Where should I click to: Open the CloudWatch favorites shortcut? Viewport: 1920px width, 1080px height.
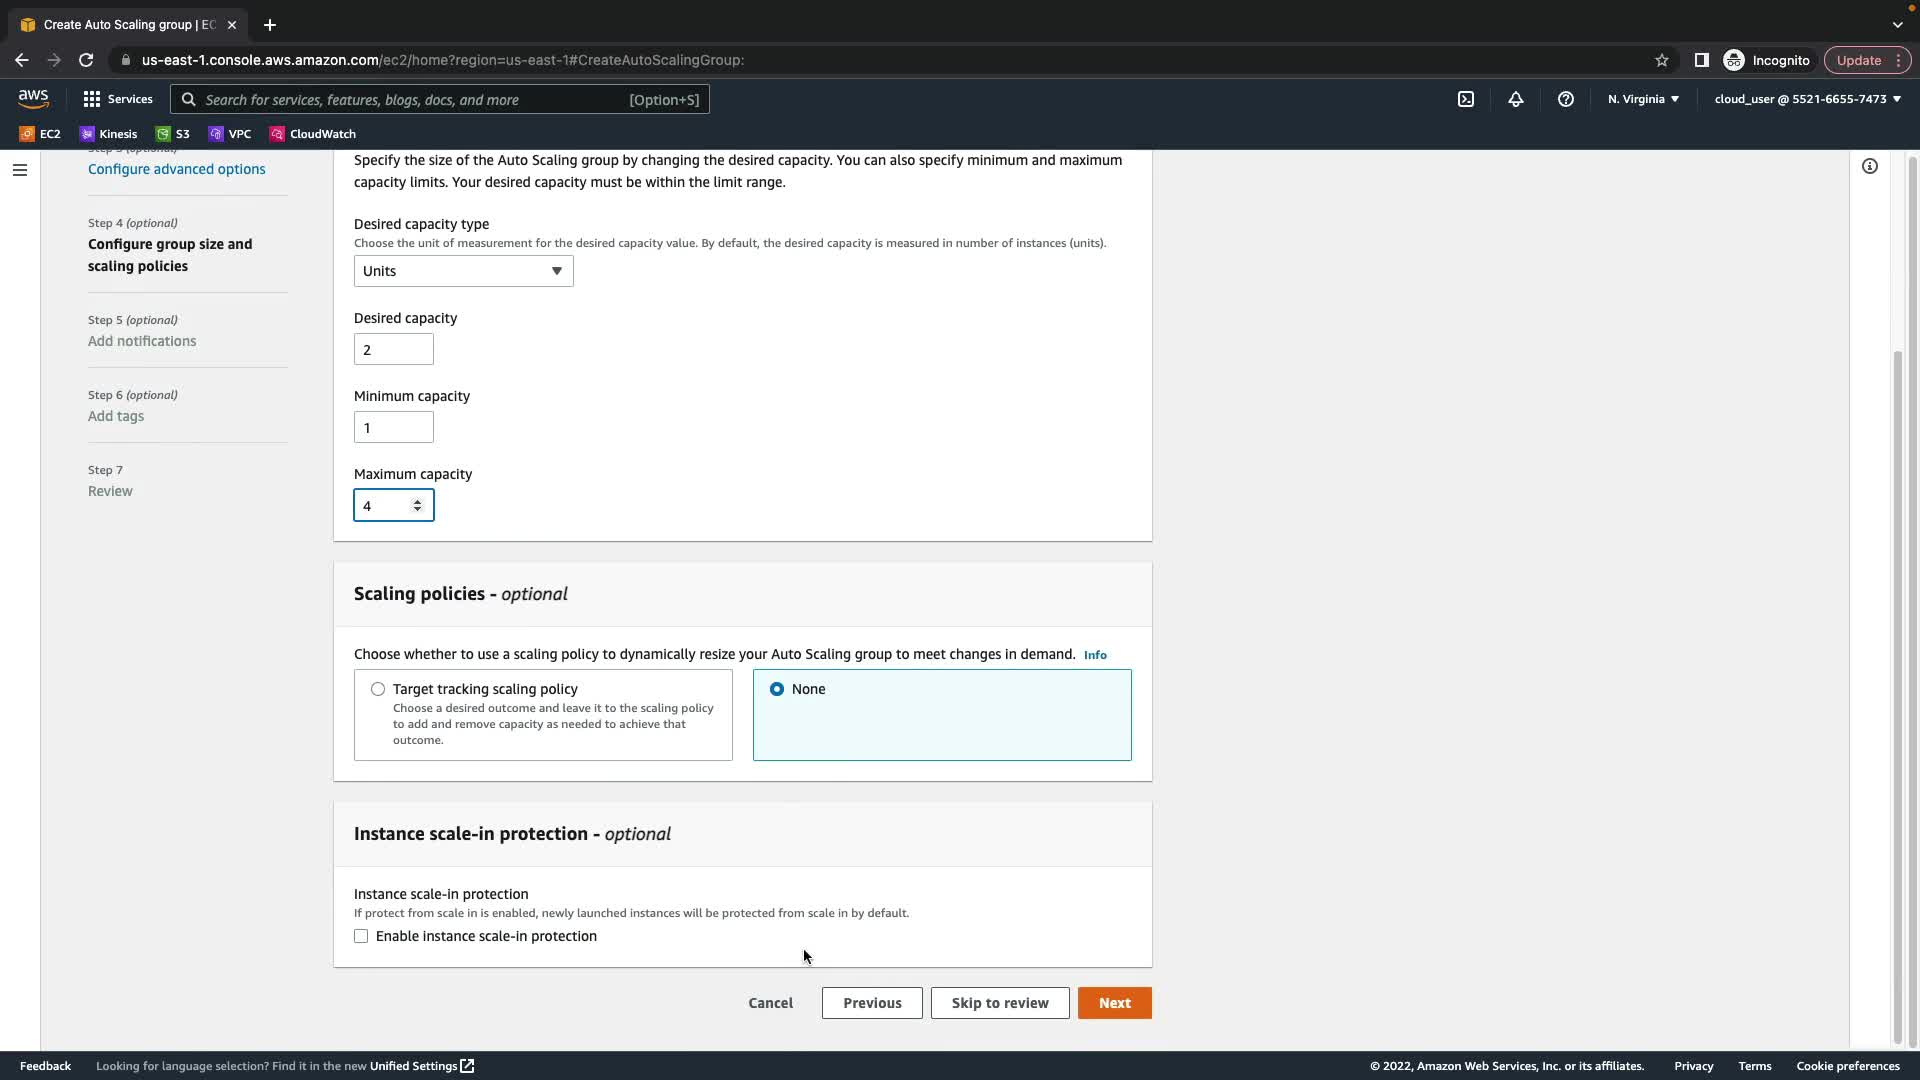pyautogui.click(x=312, y=134)
